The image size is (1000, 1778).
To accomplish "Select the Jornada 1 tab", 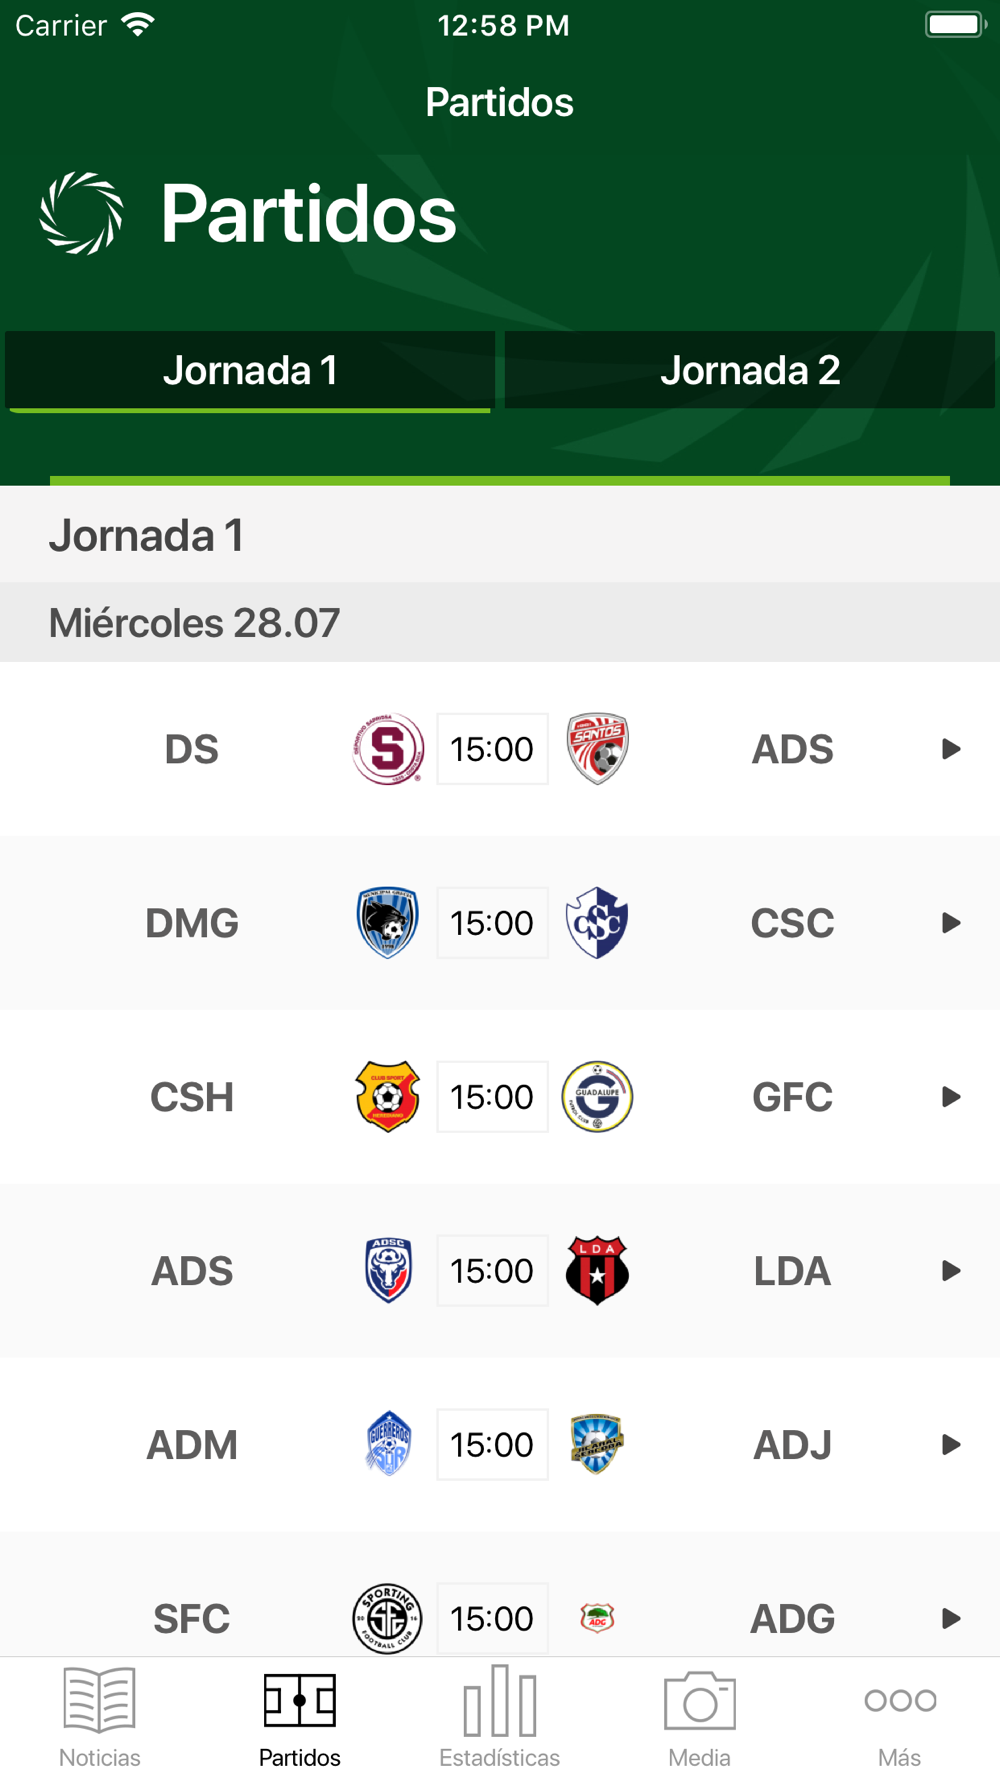I will coord(250,370).
